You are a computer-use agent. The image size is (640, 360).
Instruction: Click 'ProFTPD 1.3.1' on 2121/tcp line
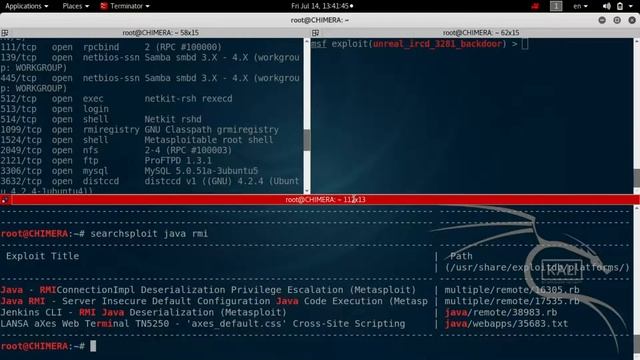click(x=178, y=160)
